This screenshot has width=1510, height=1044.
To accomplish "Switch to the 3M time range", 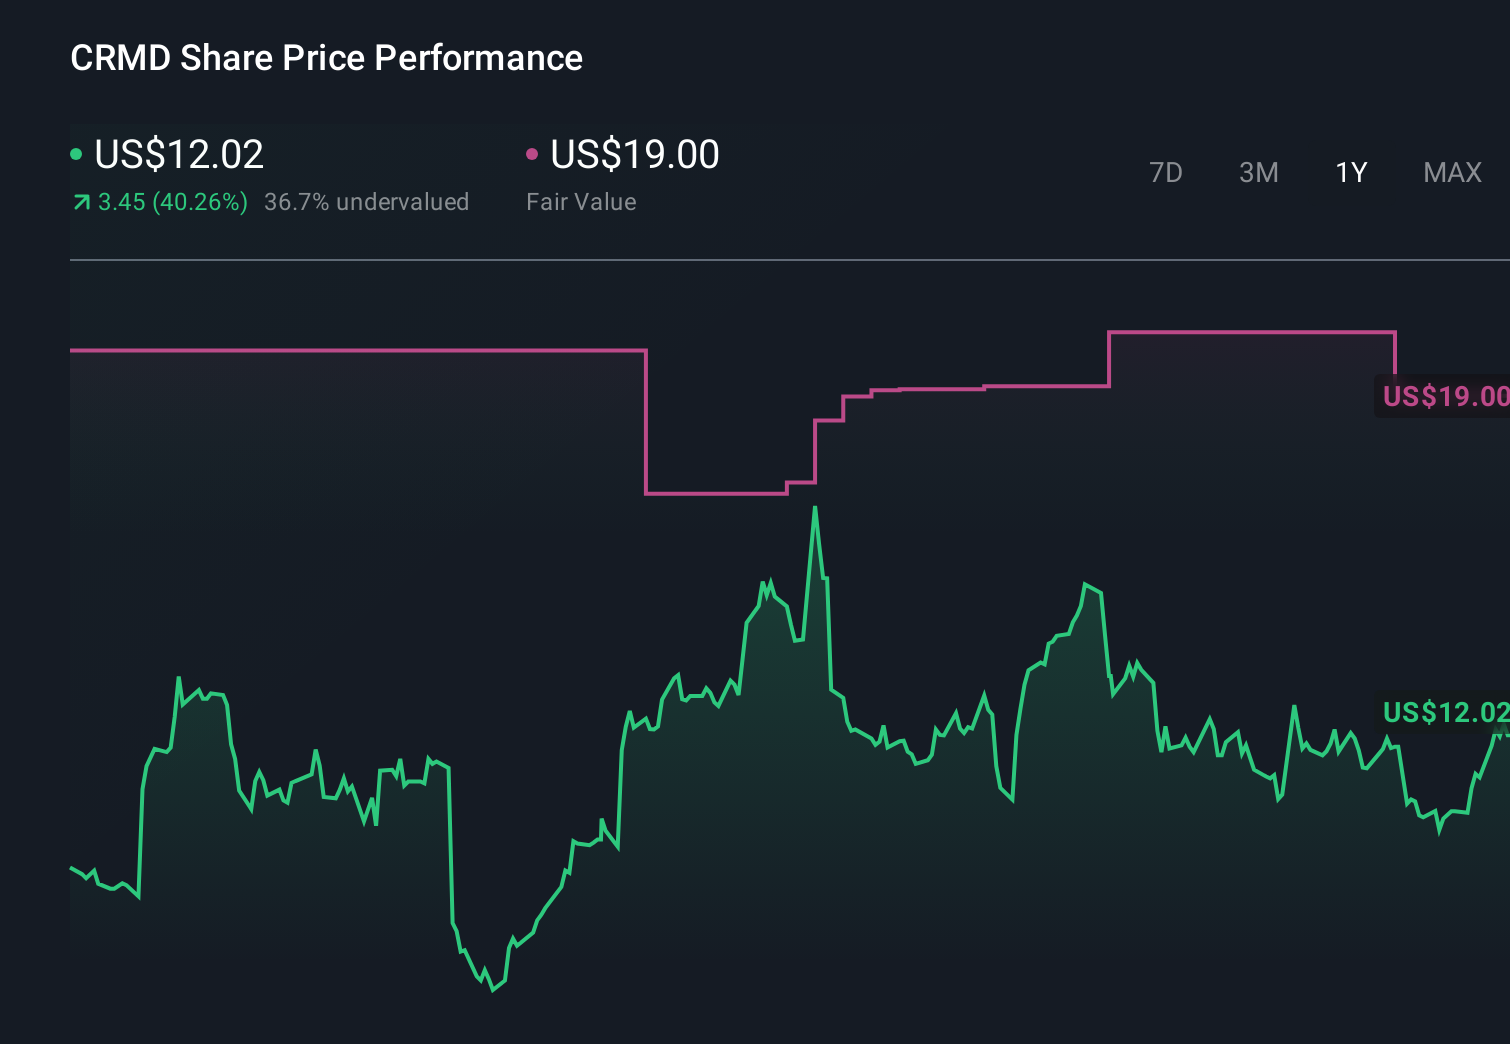I will (x=1258, y=172).
